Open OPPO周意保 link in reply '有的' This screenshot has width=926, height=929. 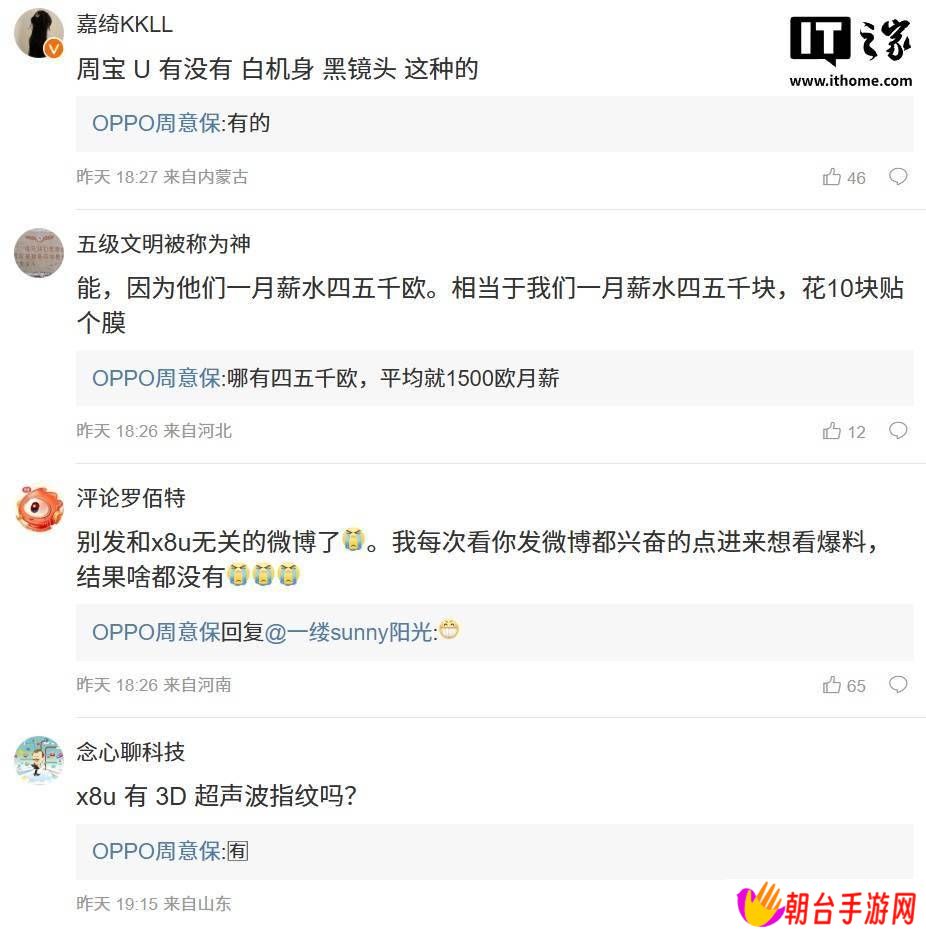(x=156, y=123)
